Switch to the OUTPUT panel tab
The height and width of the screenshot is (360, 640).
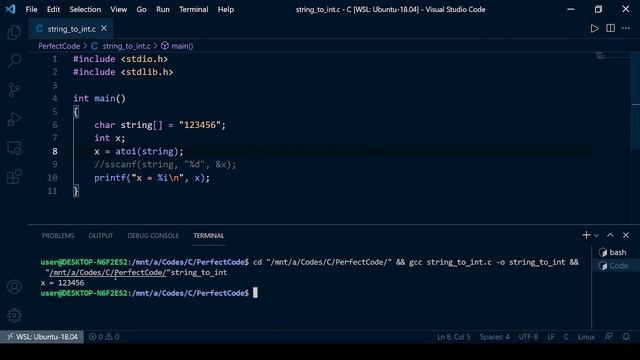(101, 236)
